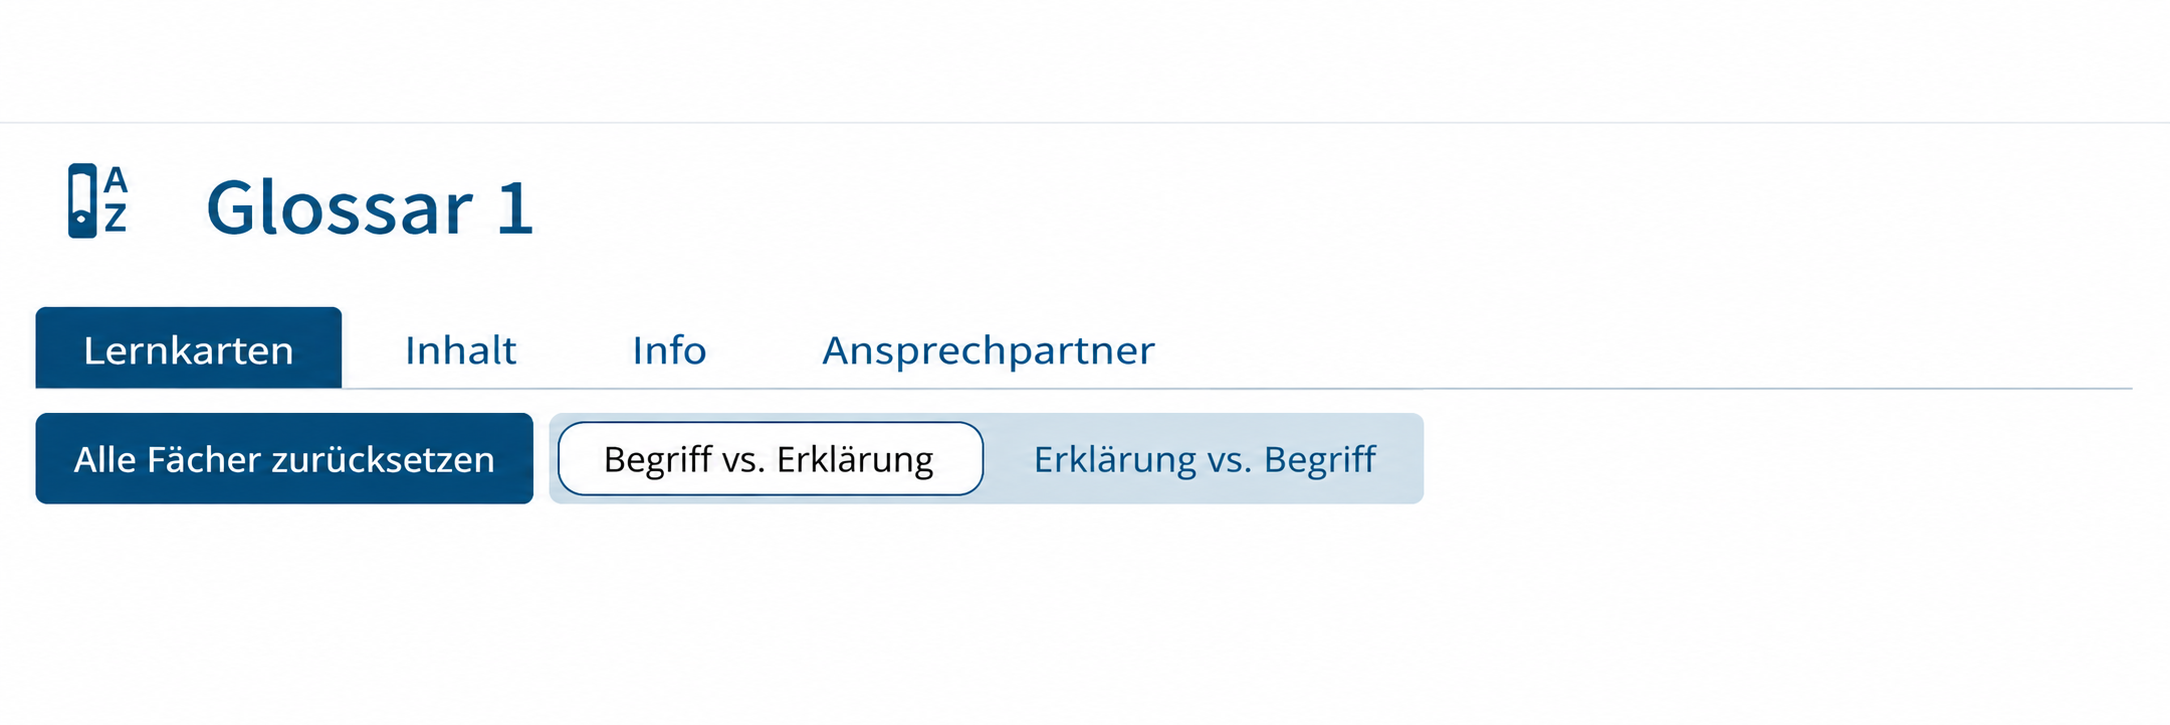View contact persons under Ansprechpartner
2170x725 pixels.
[988, 350]
